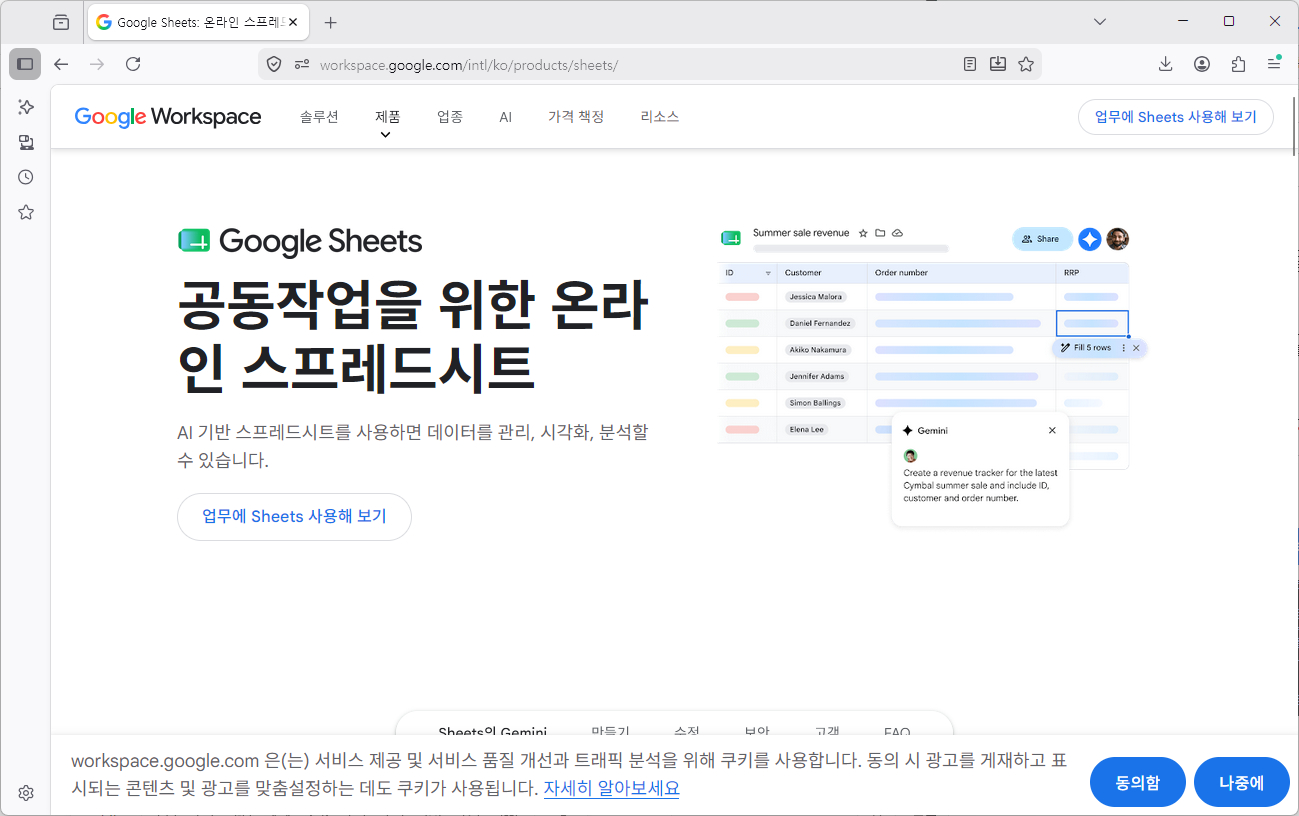Toggle reader view in address bar
Viewport: 1299px width, 816px height.
coord(970,64)
